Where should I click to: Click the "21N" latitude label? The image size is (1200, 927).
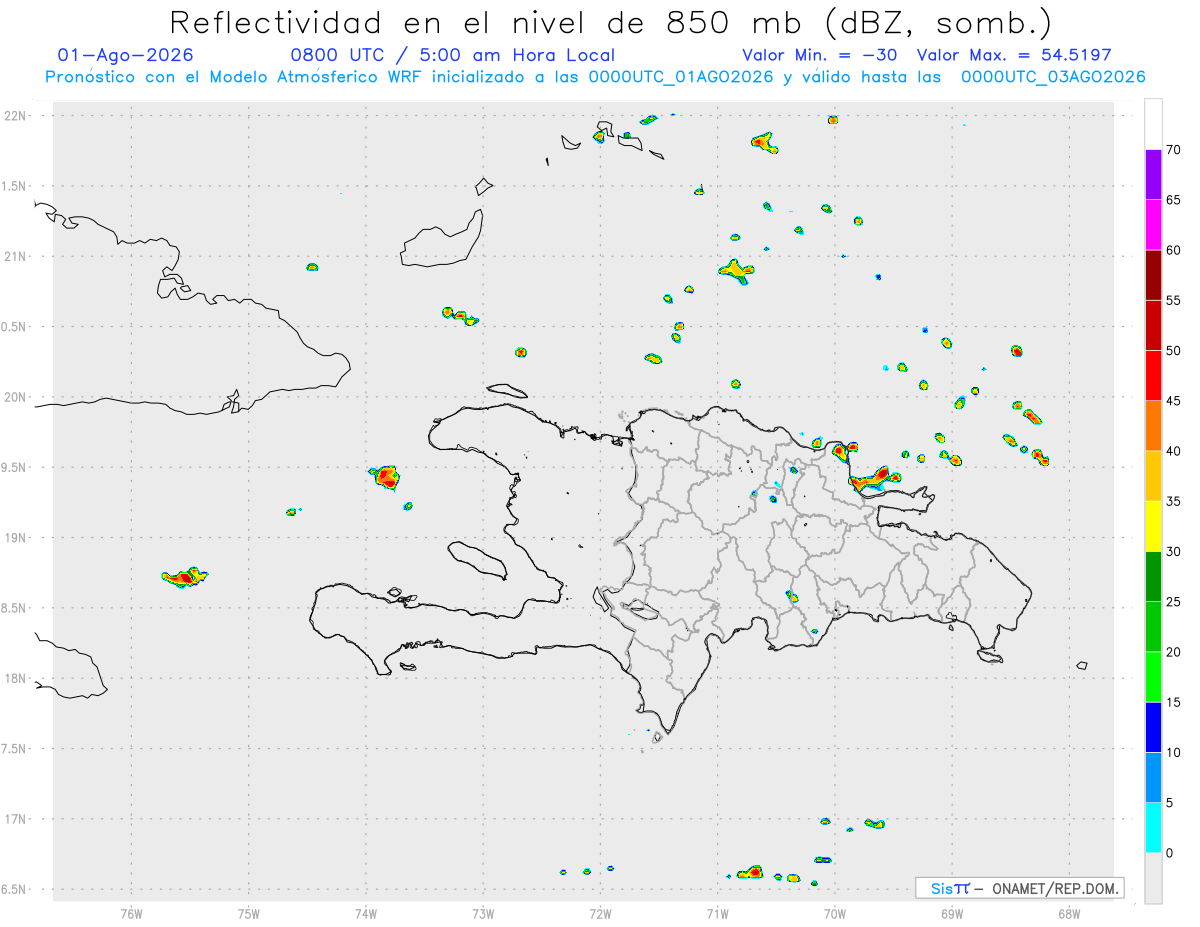coord(17,256)
